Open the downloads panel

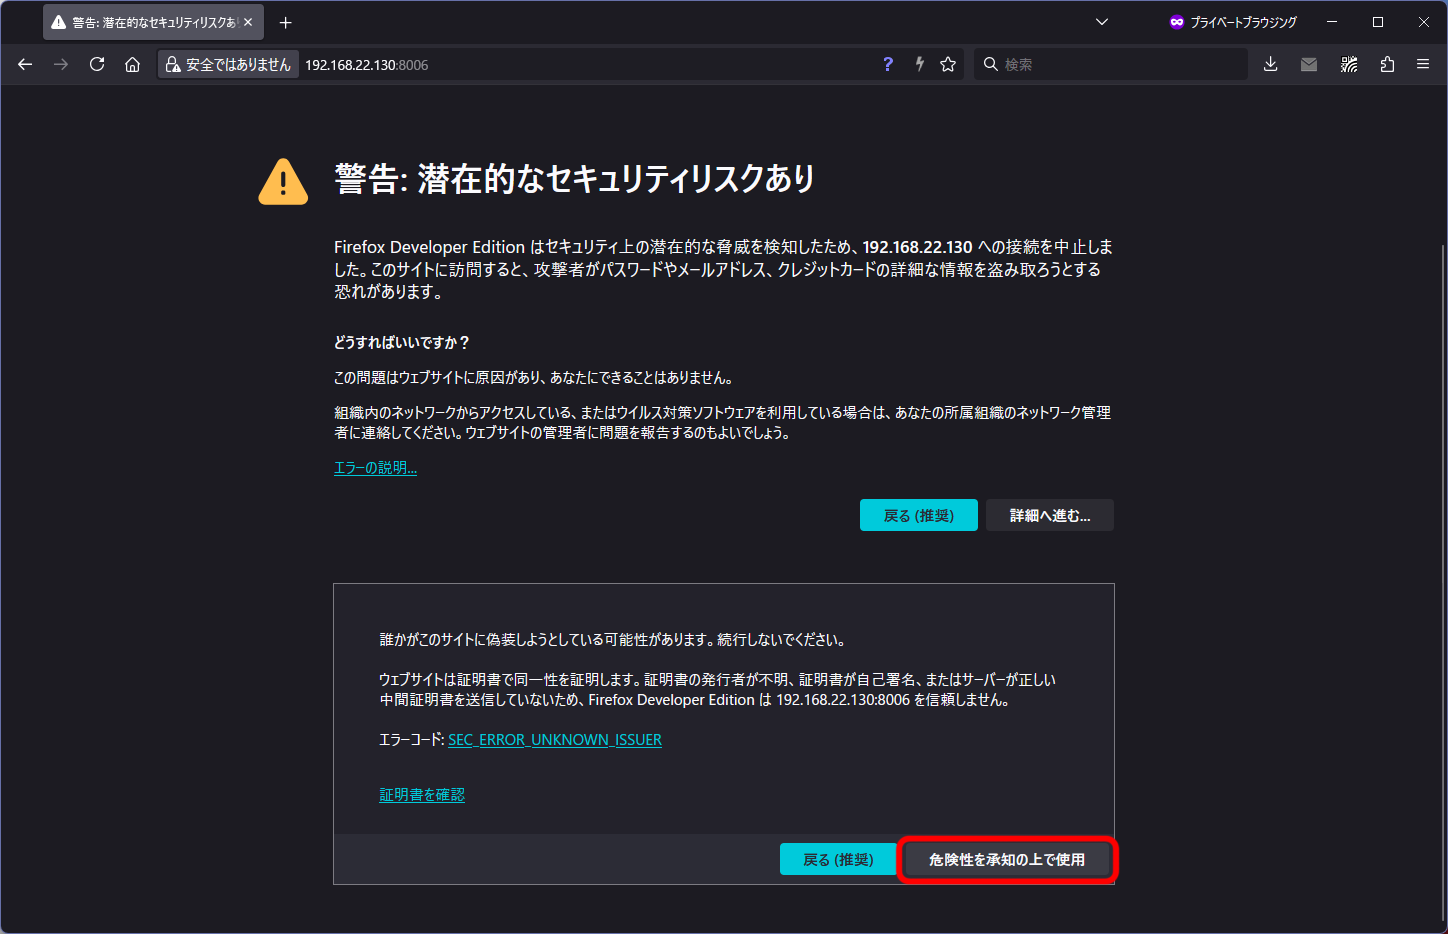point(1270,64)
